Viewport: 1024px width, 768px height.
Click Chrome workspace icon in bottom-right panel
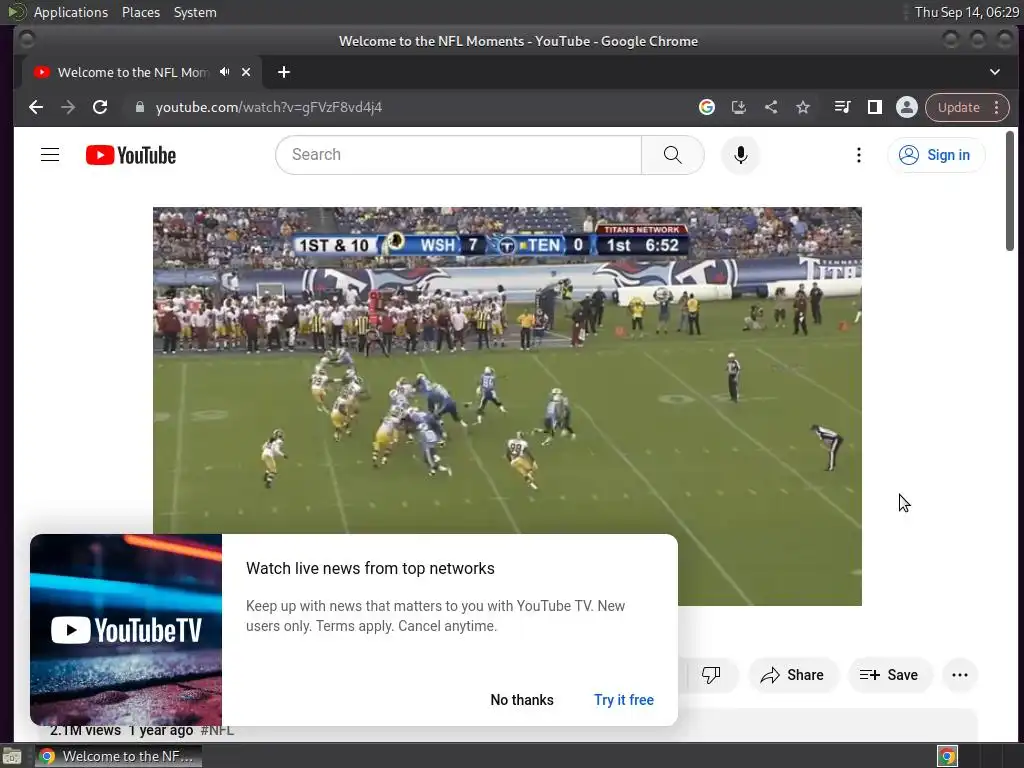coord(947,756)
